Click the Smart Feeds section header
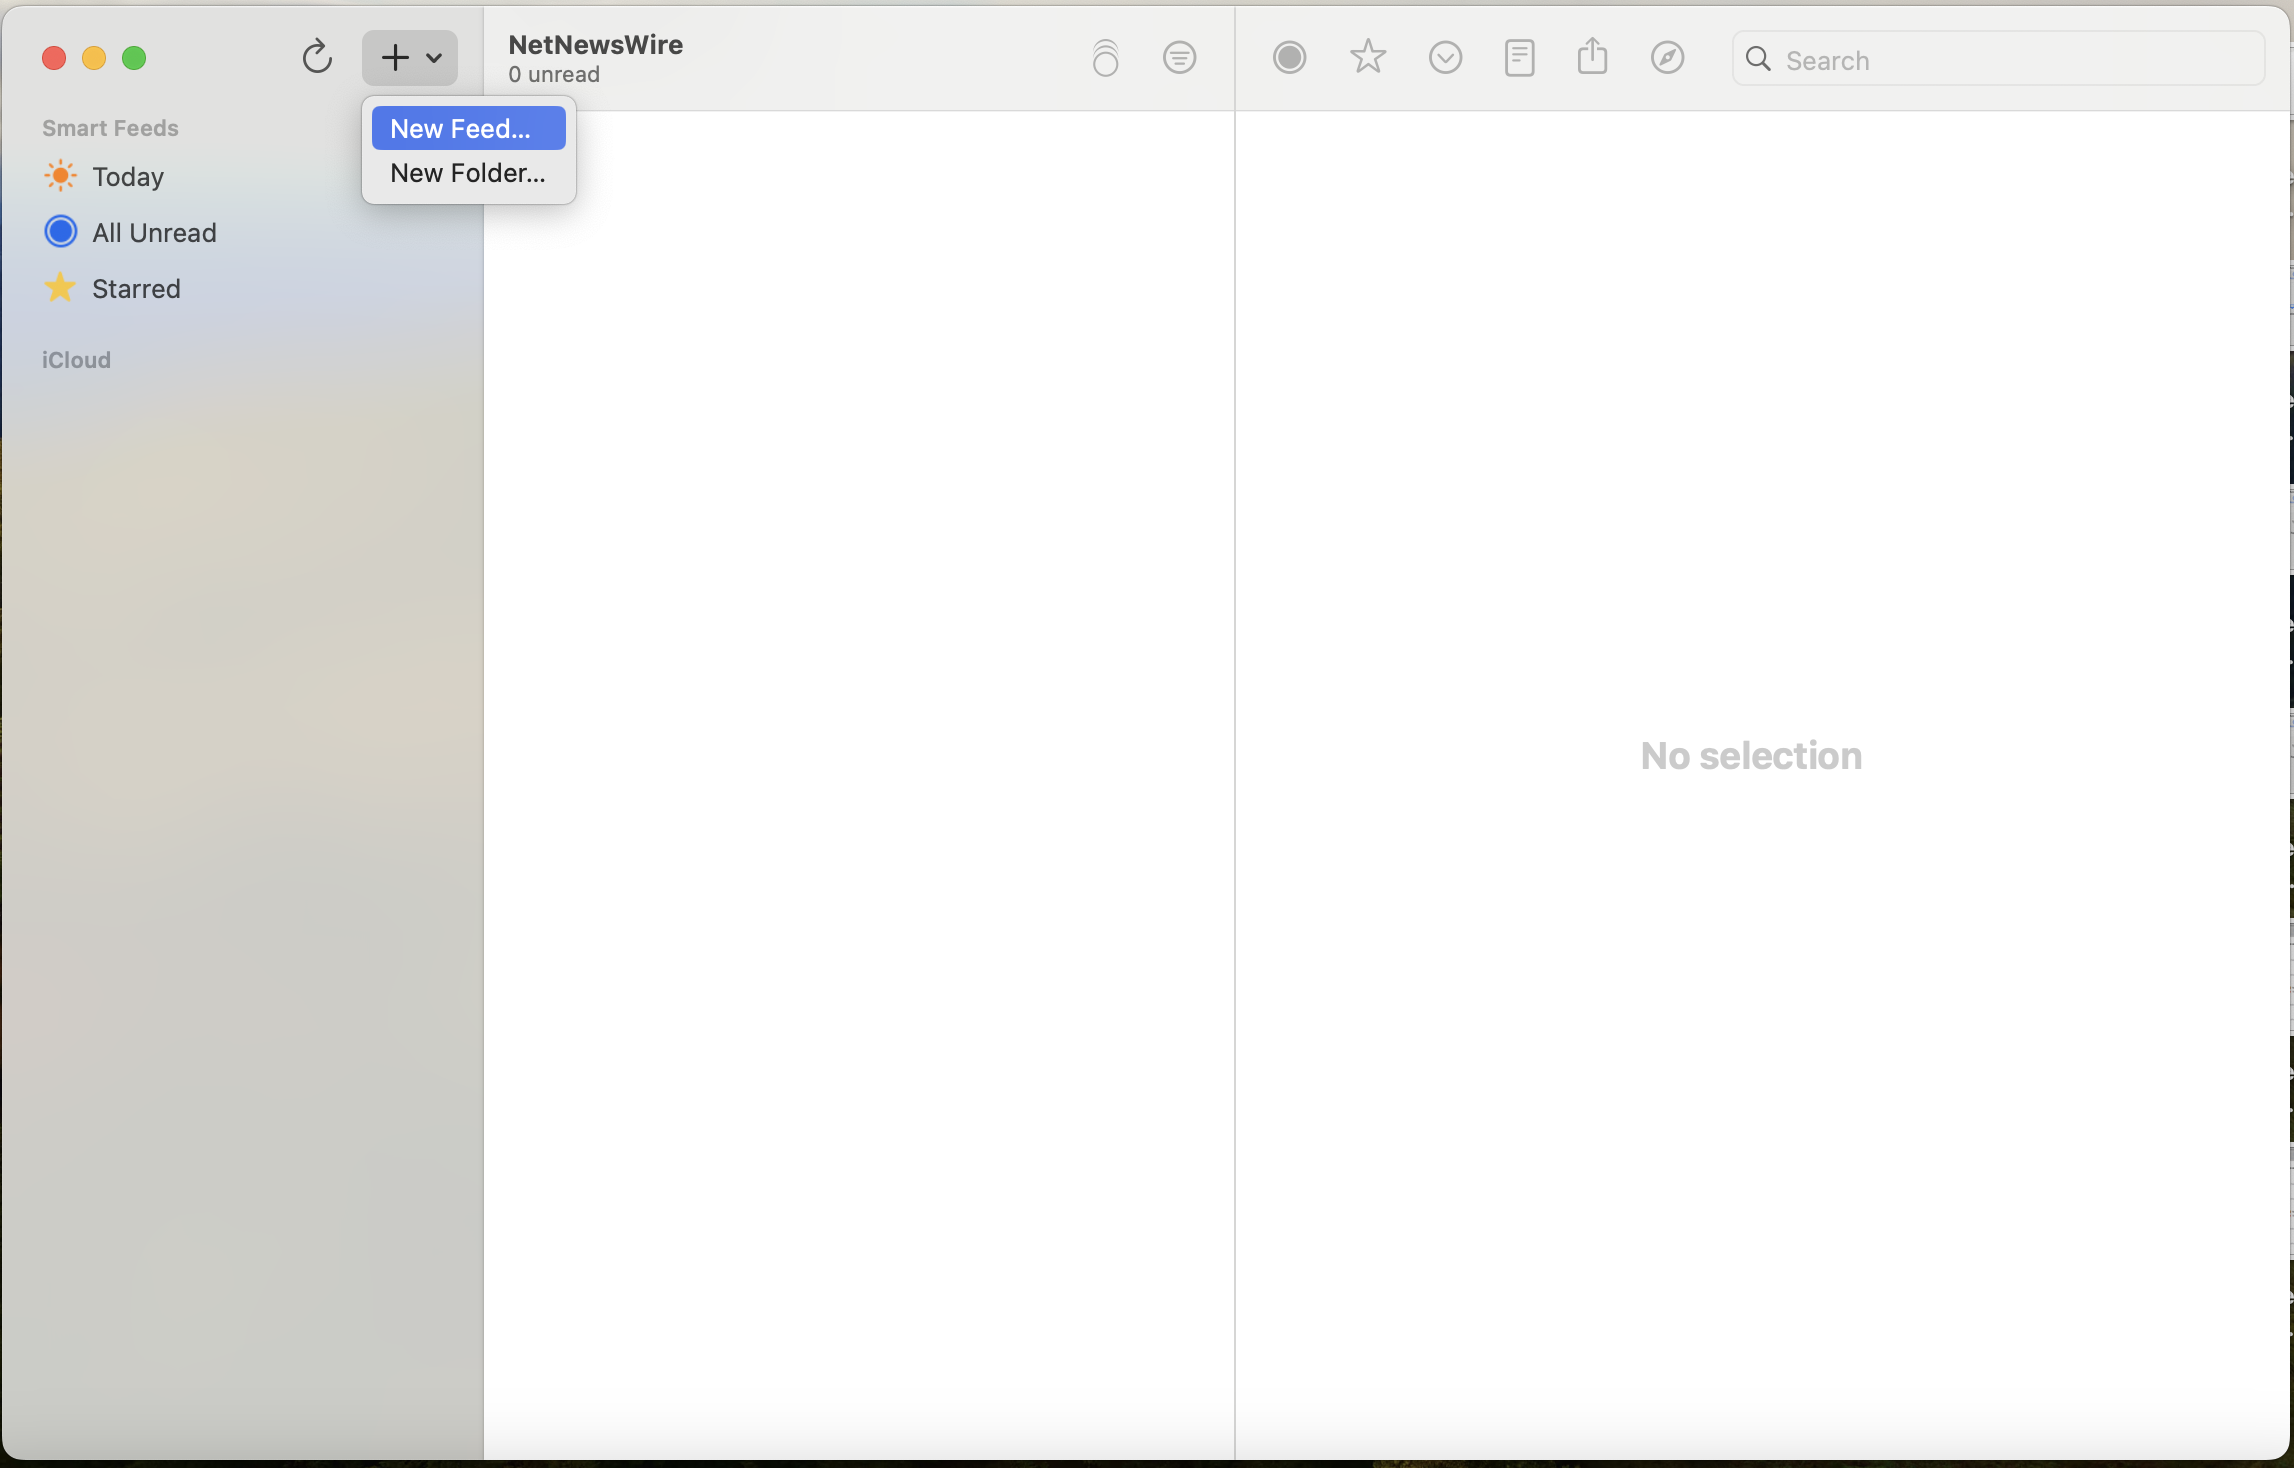The image size is (2294, 1468). 110,128
